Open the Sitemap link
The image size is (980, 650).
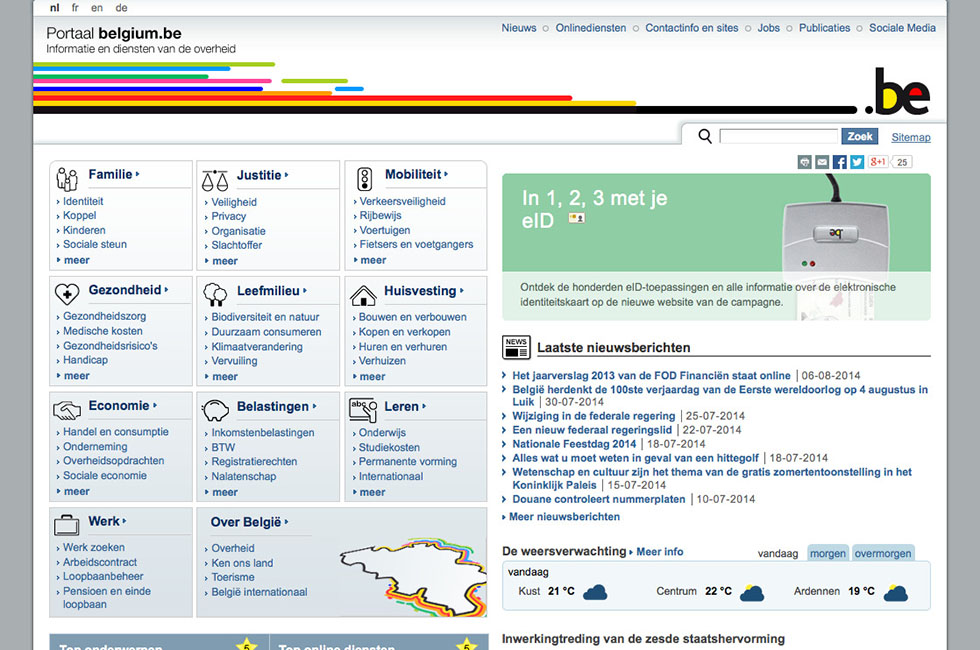click(x=911, y=138)
